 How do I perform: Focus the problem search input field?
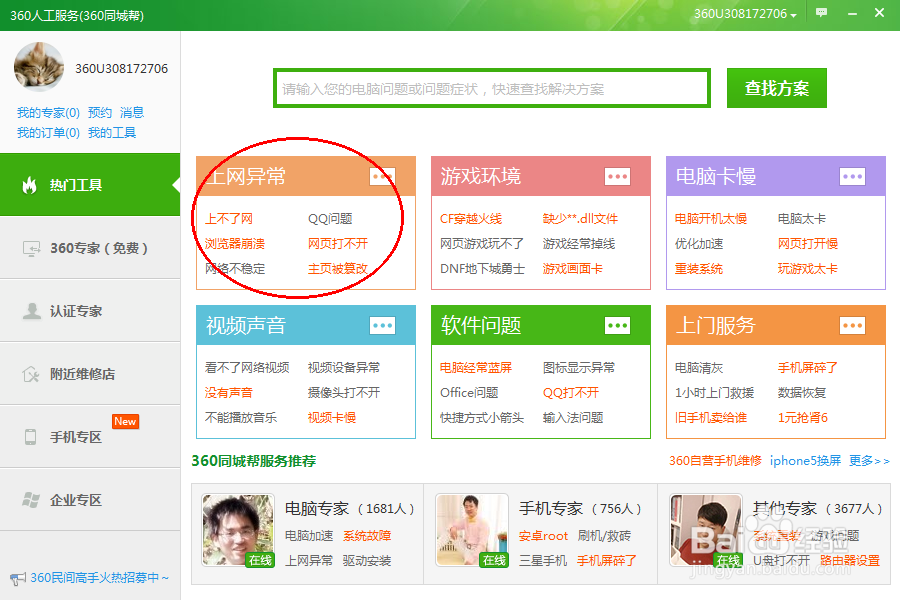click(492, 88)
